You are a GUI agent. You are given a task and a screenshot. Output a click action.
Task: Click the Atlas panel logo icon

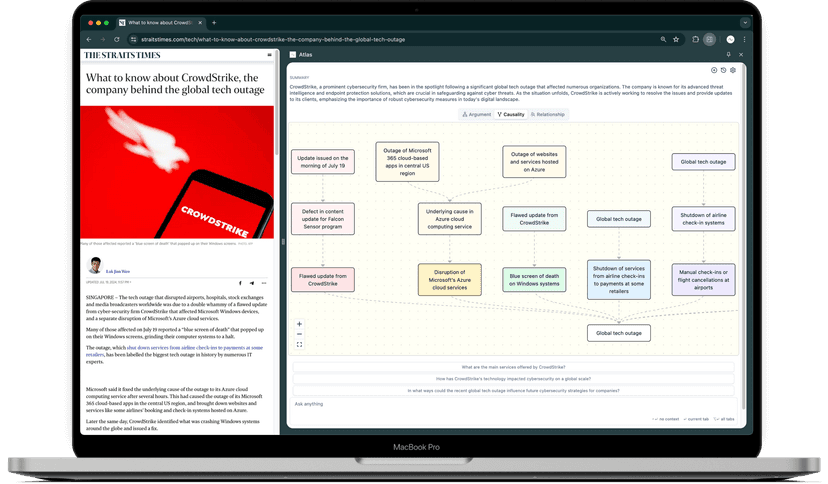coord(293,54)
